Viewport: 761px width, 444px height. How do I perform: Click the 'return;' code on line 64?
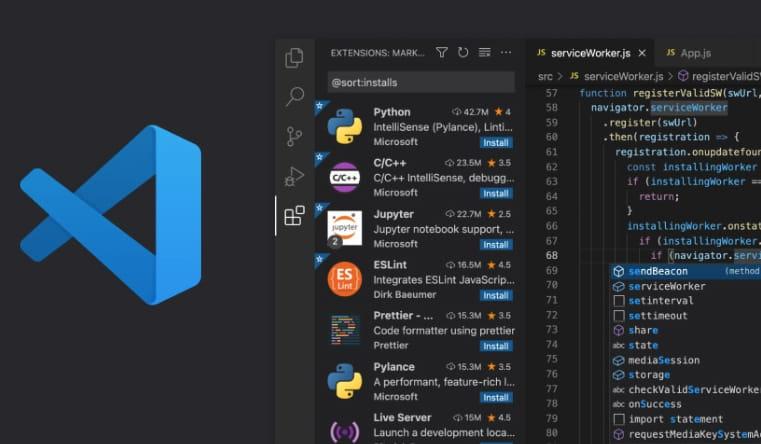tap(659, 197)
